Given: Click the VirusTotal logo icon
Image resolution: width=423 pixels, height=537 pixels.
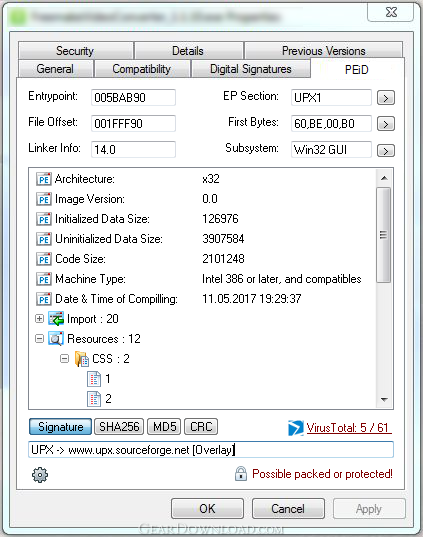Looking at the screenshot, I should tap(296, 427).
